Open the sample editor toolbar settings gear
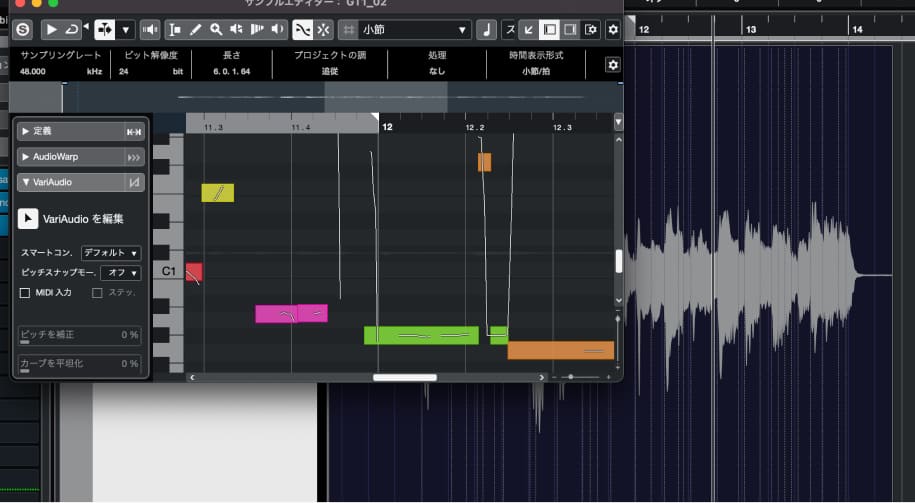 coord(613,30)
